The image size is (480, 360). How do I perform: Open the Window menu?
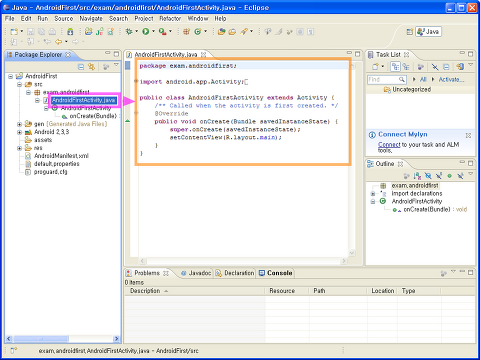pos(198,19)
